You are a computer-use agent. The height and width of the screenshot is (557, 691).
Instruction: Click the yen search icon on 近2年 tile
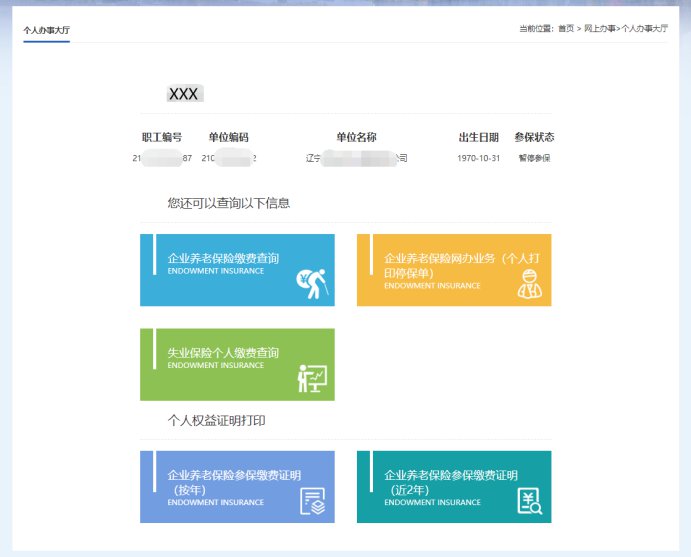529,501
